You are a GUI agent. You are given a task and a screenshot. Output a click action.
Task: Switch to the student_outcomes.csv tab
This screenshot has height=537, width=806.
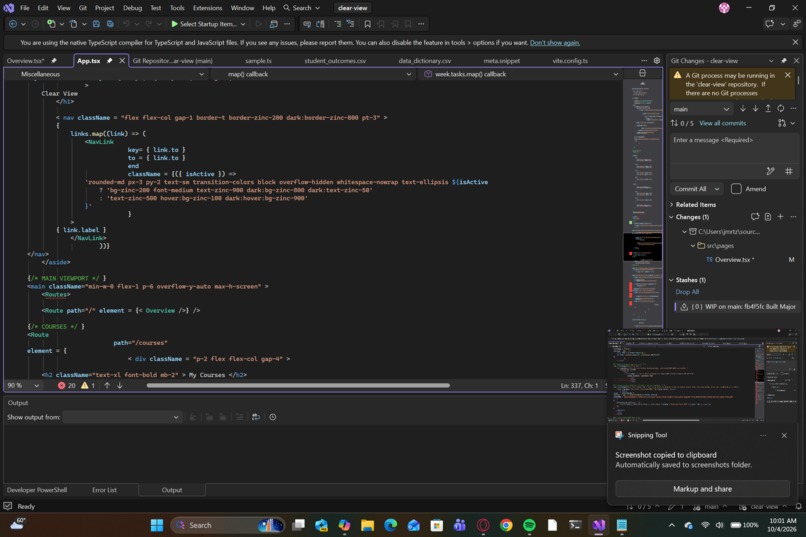[335, 61]
